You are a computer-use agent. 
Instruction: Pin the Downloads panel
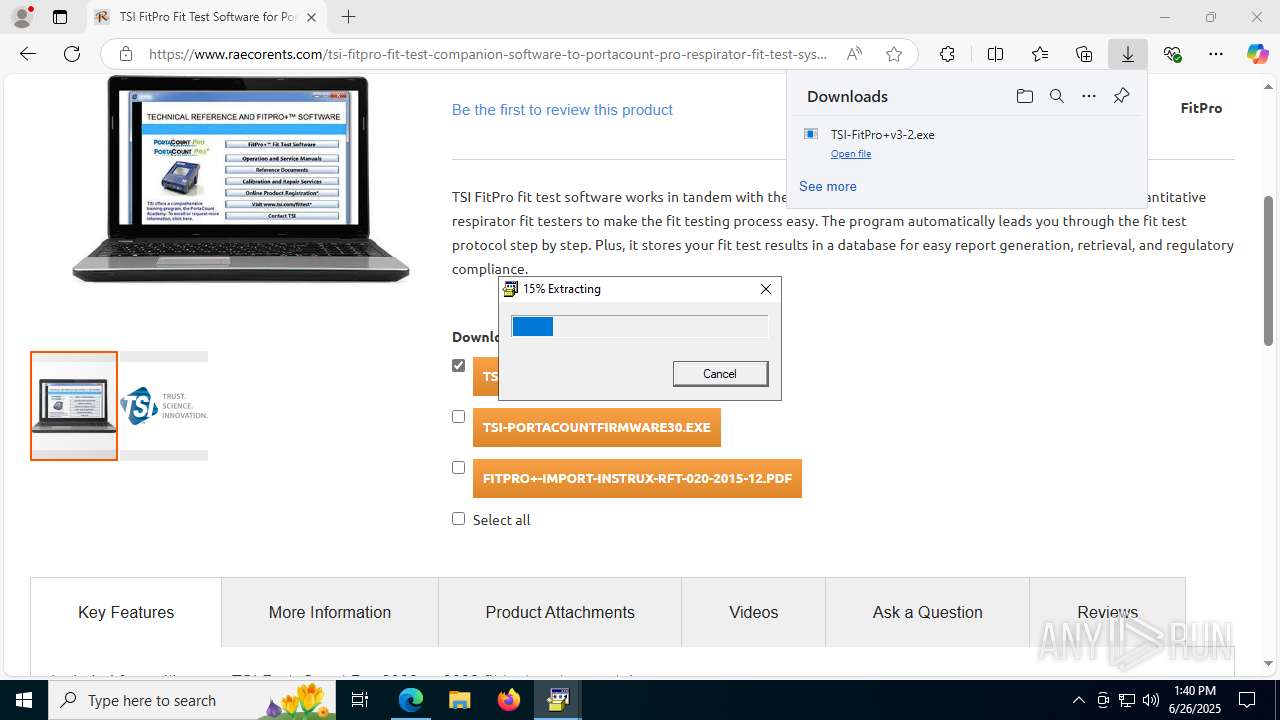coord(1121,96)
